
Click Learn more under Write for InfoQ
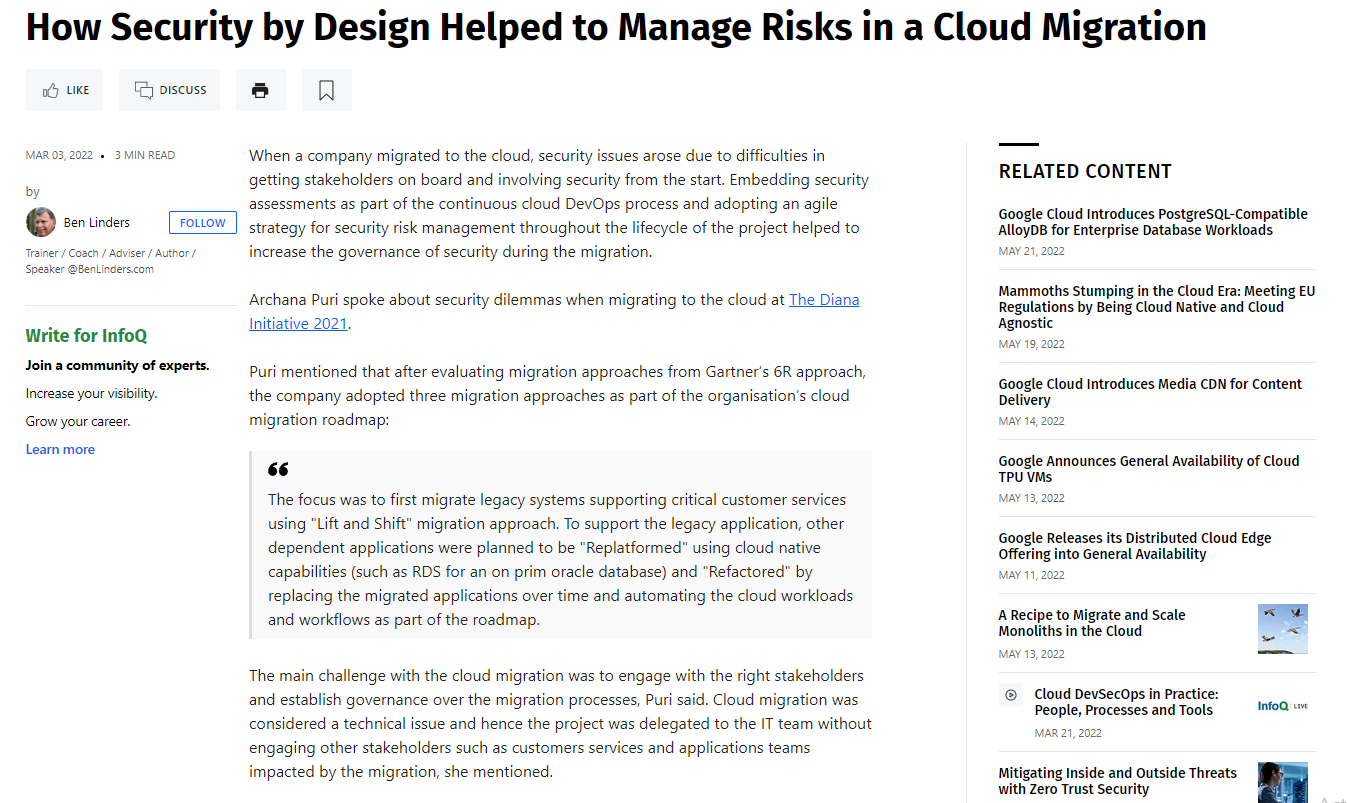pos(60,449)
